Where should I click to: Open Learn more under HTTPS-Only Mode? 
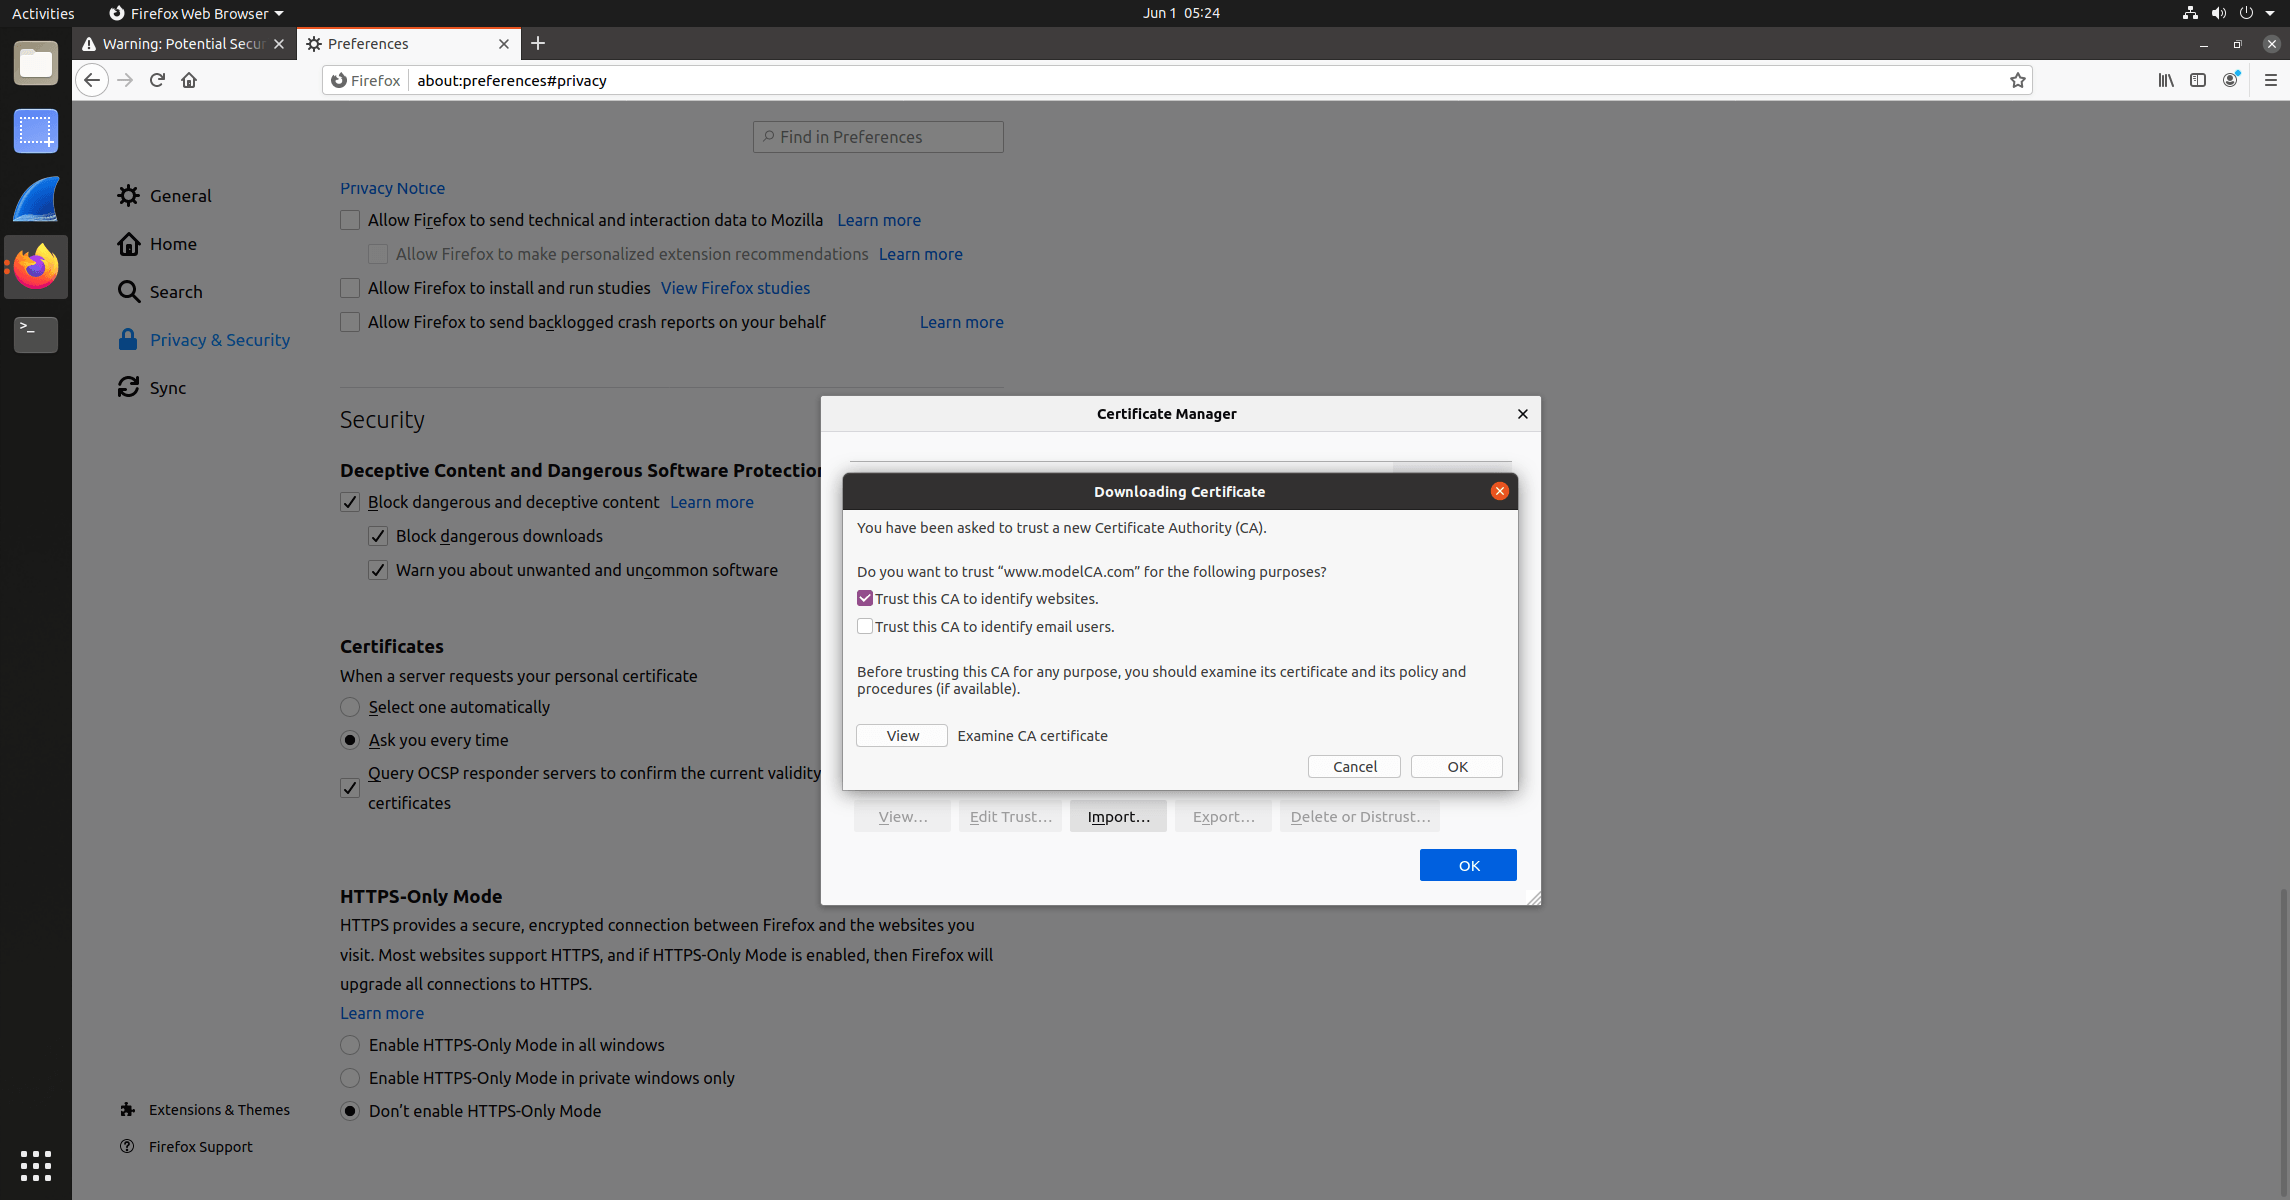(382, 1013)
